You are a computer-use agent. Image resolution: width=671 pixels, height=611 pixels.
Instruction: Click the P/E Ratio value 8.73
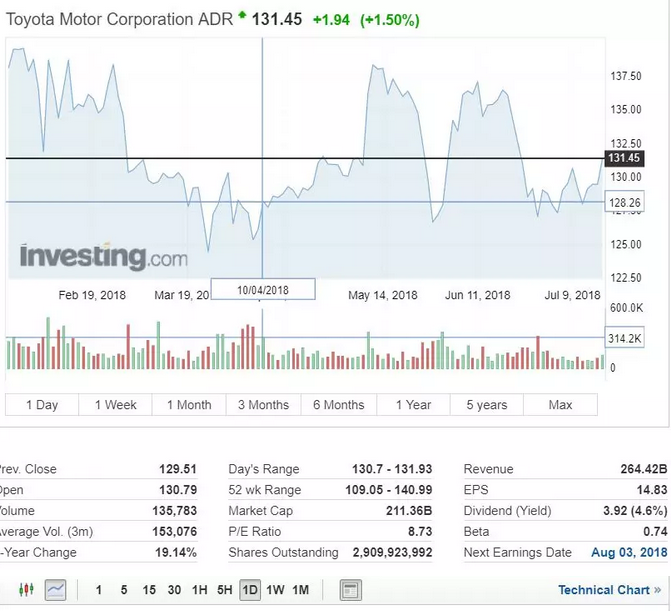(x=420, y=532)
